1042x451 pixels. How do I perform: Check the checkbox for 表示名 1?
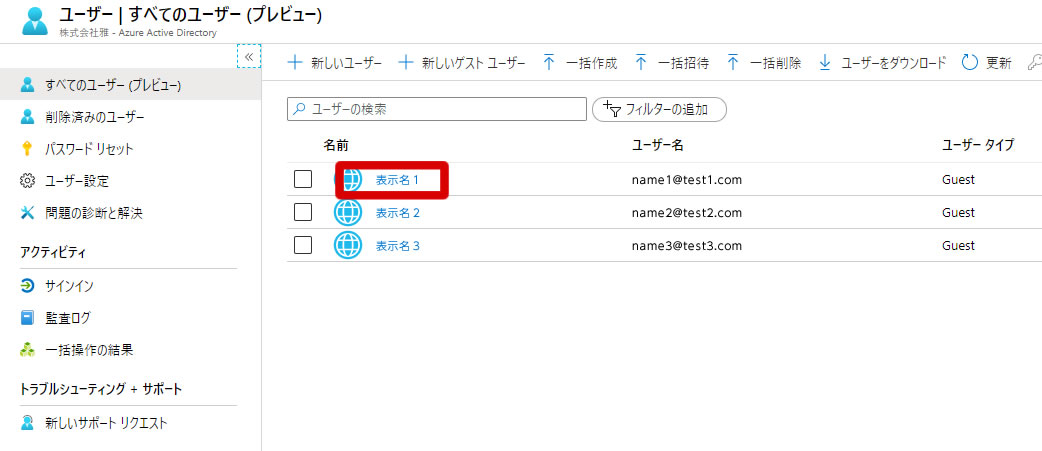[x=303, y=180]
